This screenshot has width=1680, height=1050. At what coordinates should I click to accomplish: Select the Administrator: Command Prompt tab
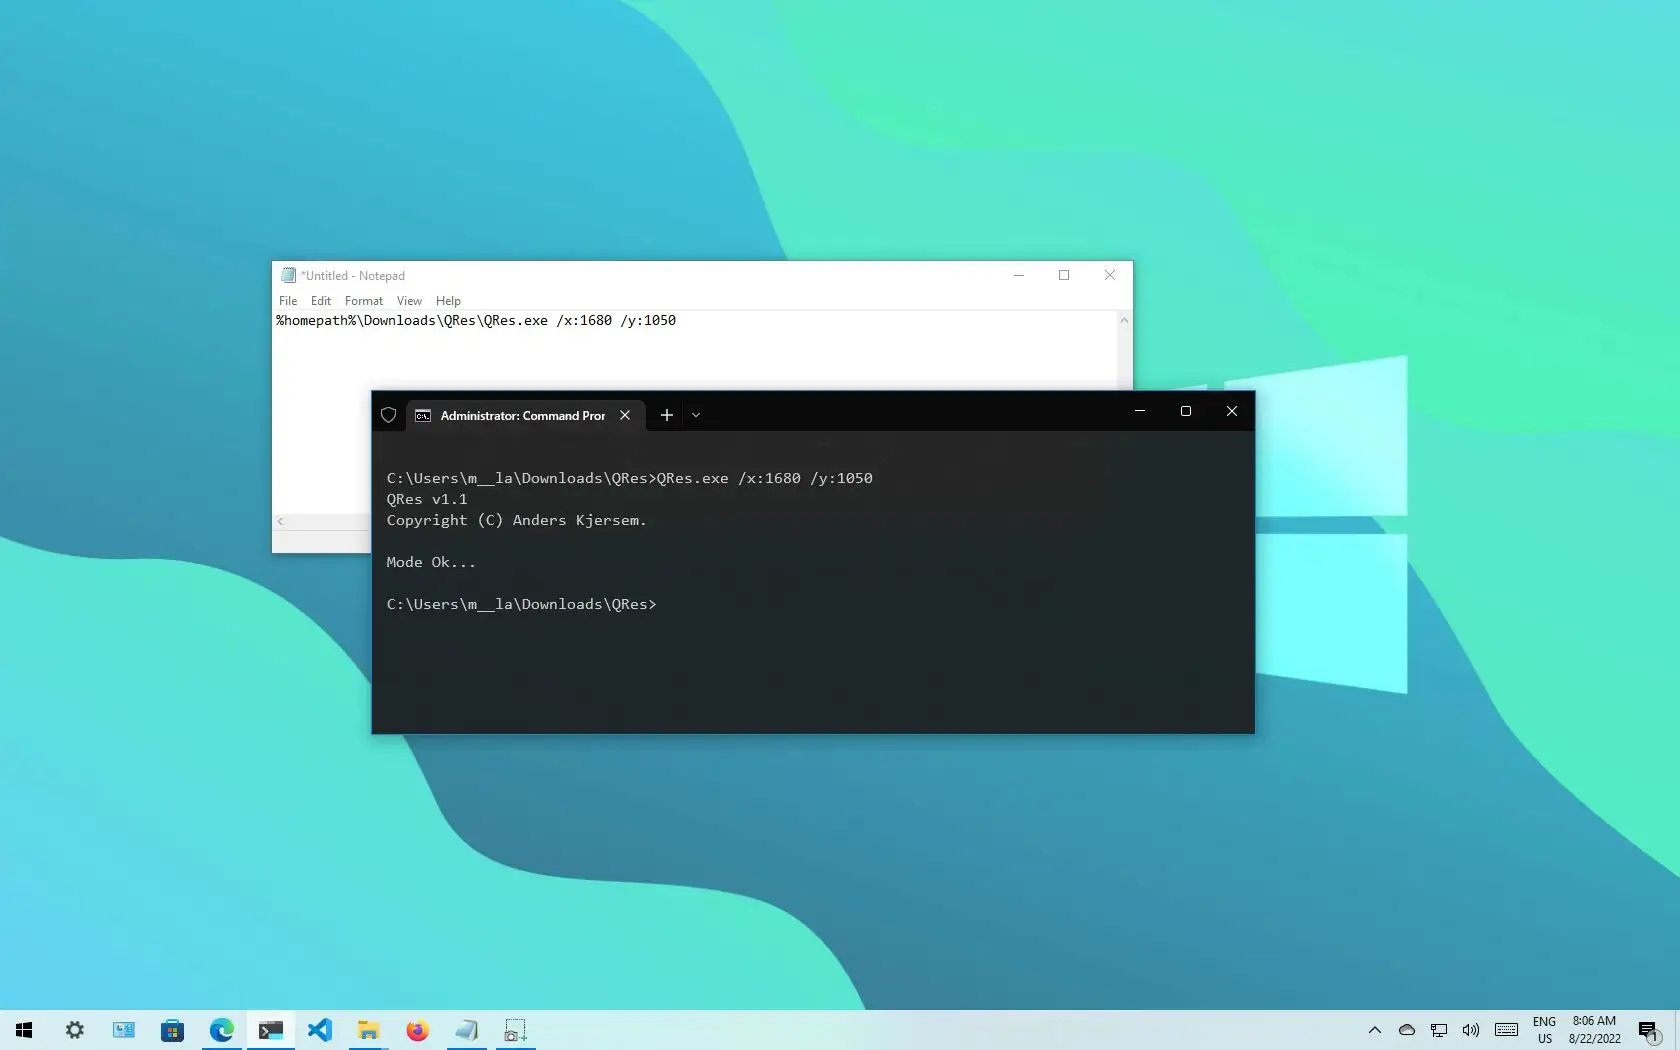tap(520, 415)
